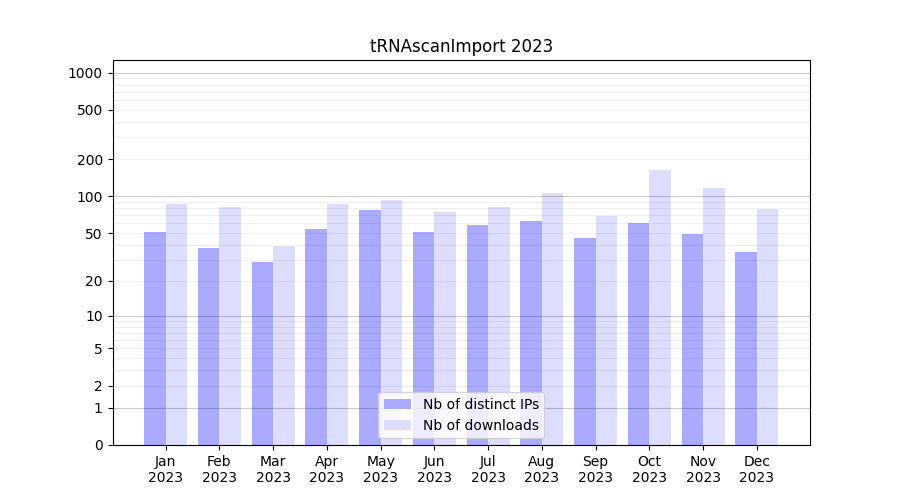Click the Nb of downloads legend swatch
The image size is (900, 500).
397,425
